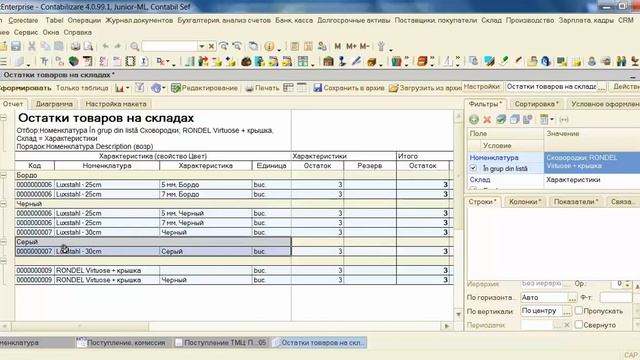Open the Операции menu
This screenshot has height=360, width=640.
[84, 20]
